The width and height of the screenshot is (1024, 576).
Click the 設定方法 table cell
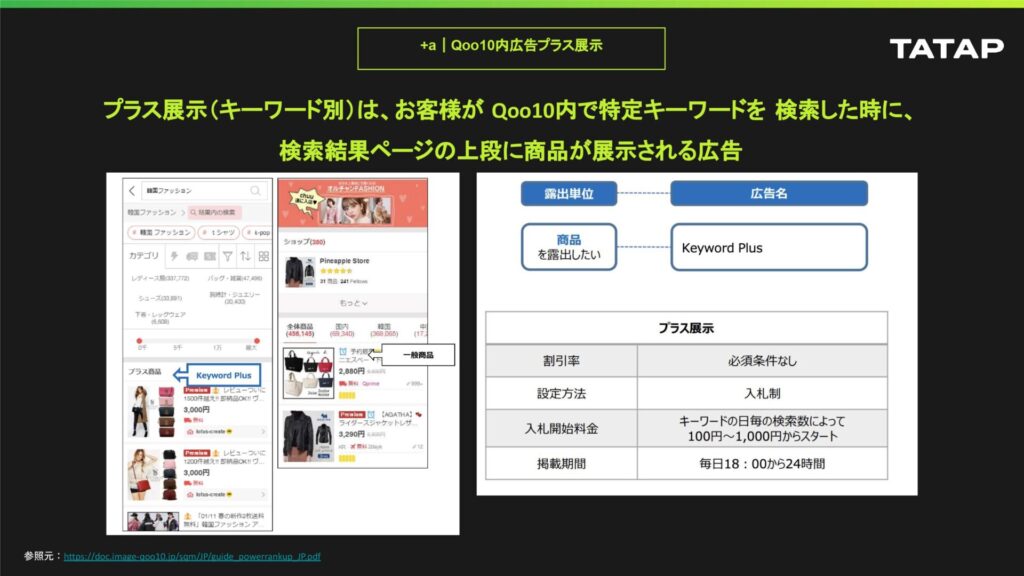(x=562, y=393)
